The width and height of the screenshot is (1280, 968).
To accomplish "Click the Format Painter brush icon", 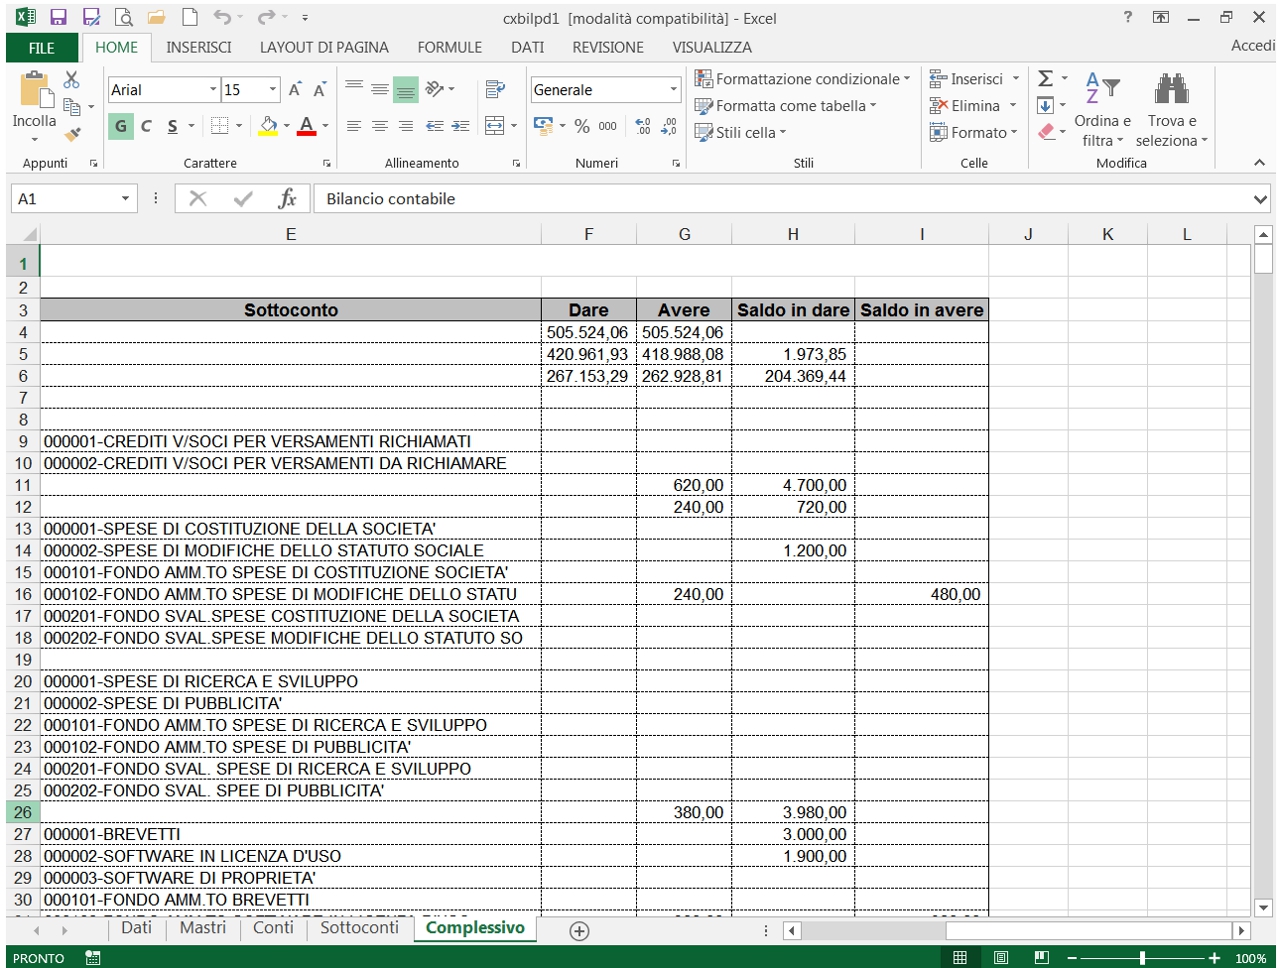I will [72, 134].
